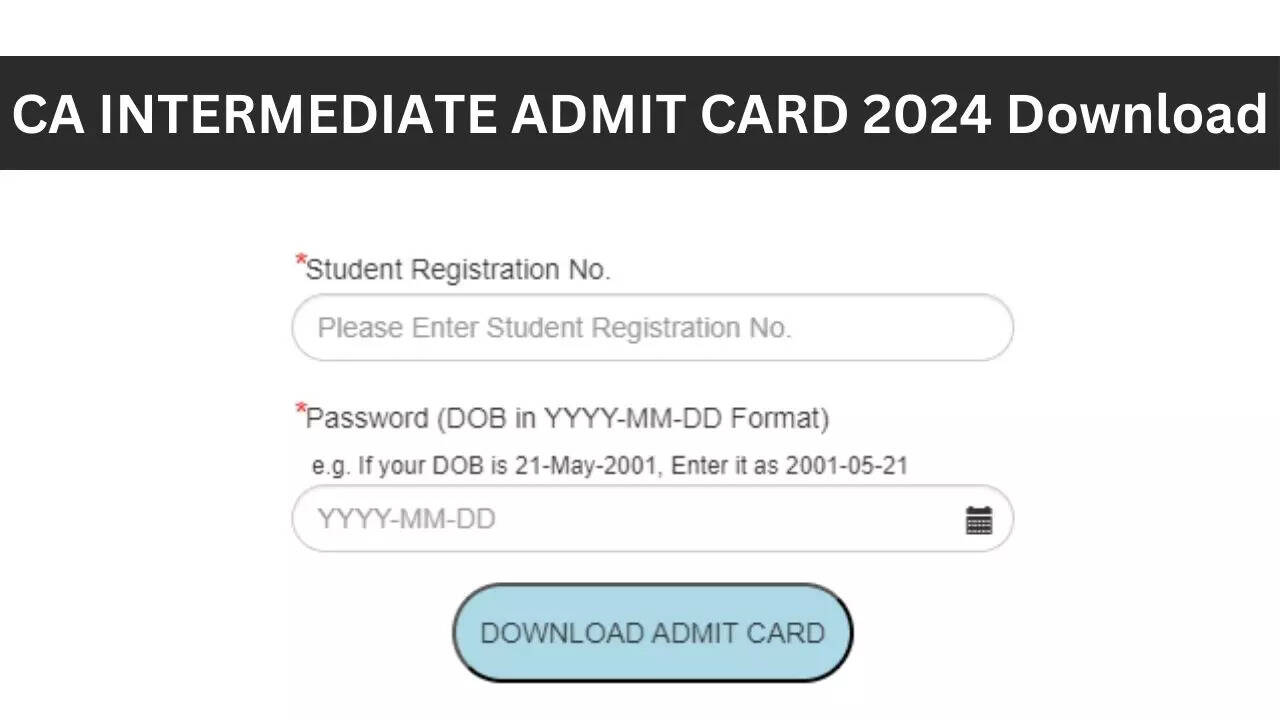The height and width of the screenshot is (720, 1280).
Task: Click the "Student Registration No." field label
Action: (458, 270)
